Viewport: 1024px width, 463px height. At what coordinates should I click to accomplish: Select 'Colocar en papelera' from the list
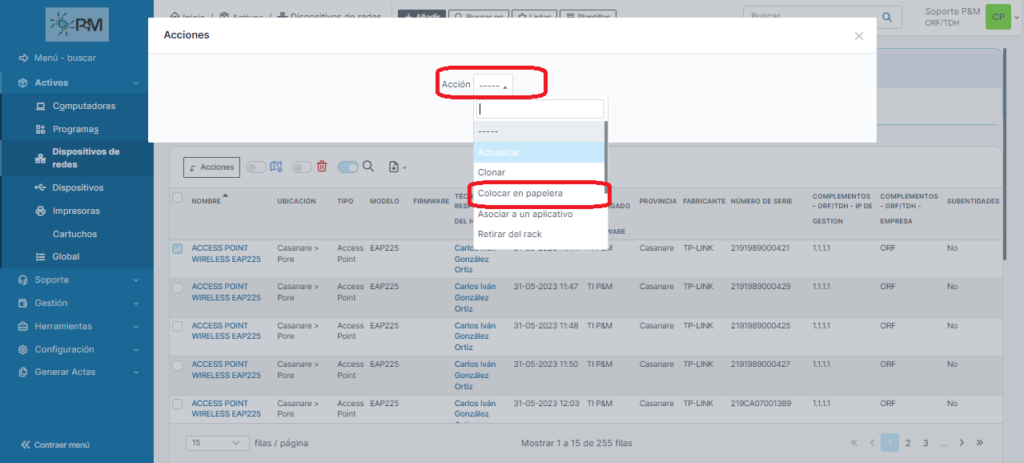point(520,192)
